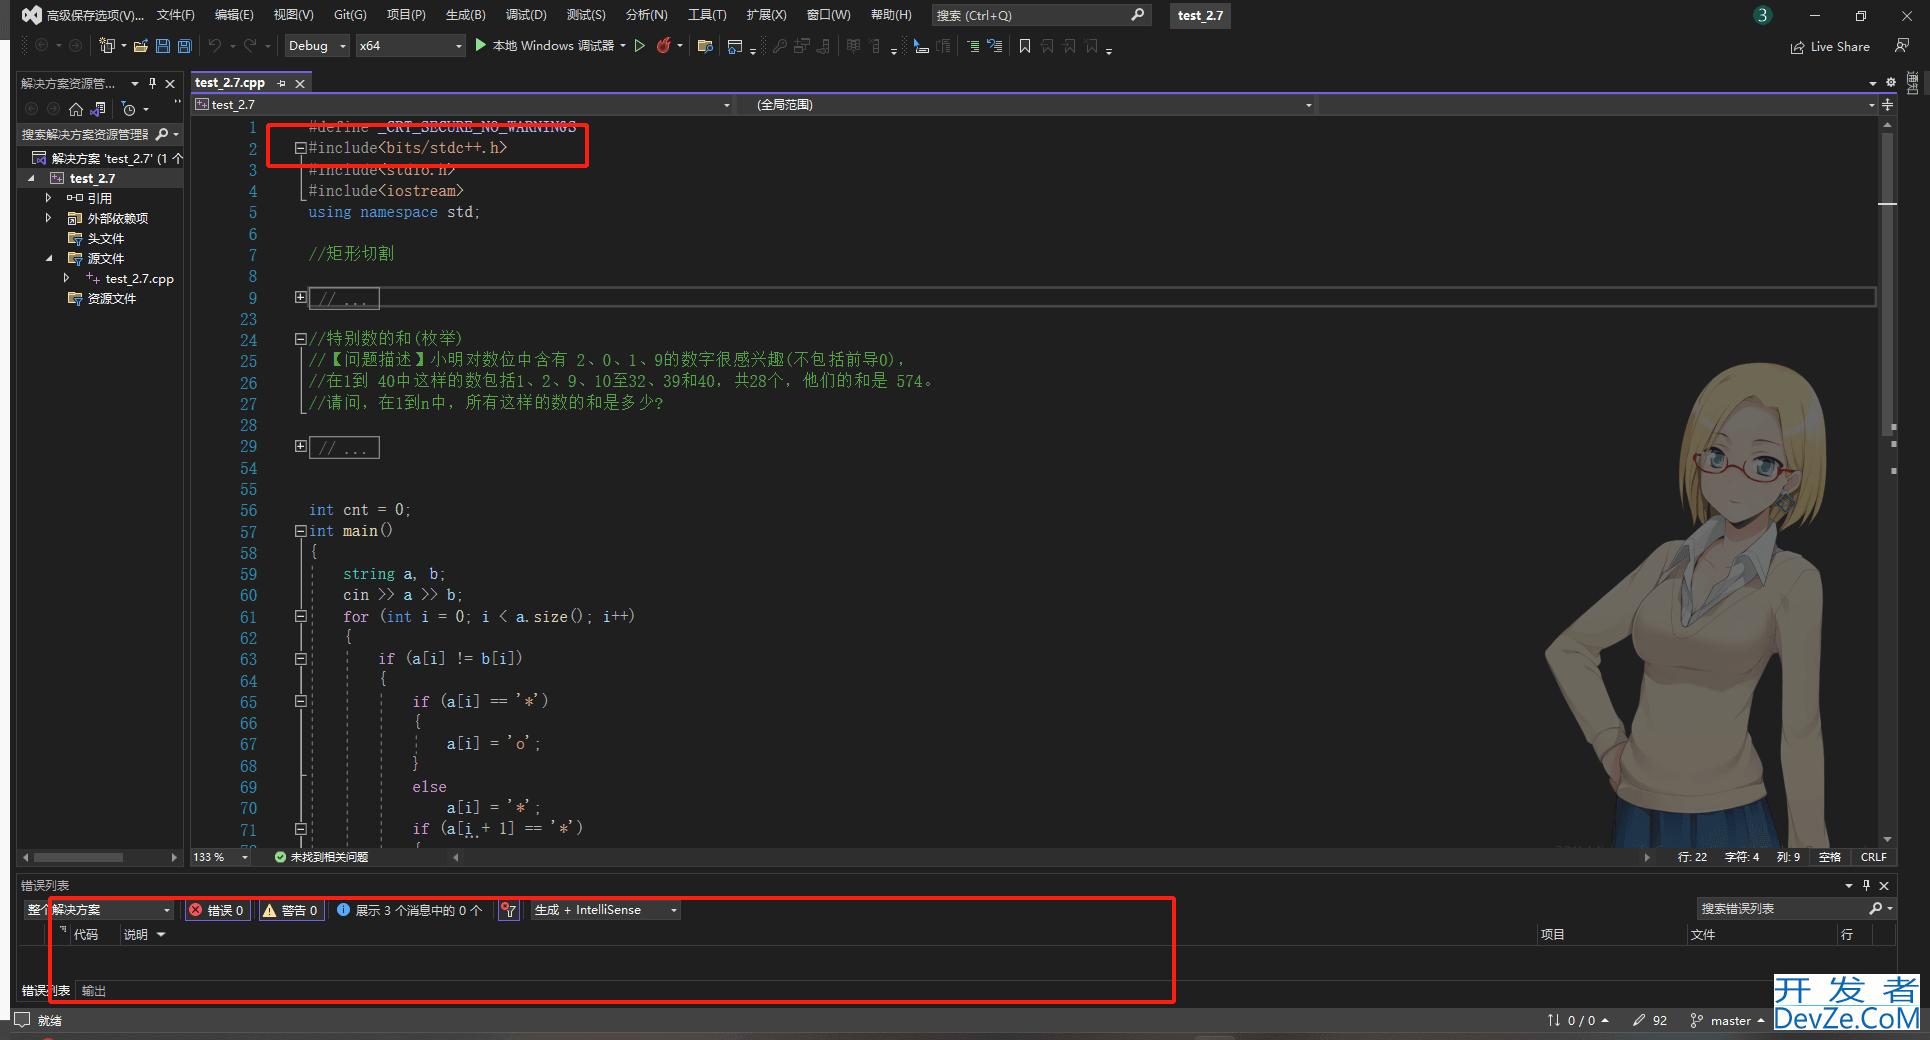Click the no issues found indicator
Screen dimensions: 1930x1040
tap(321, 857)
